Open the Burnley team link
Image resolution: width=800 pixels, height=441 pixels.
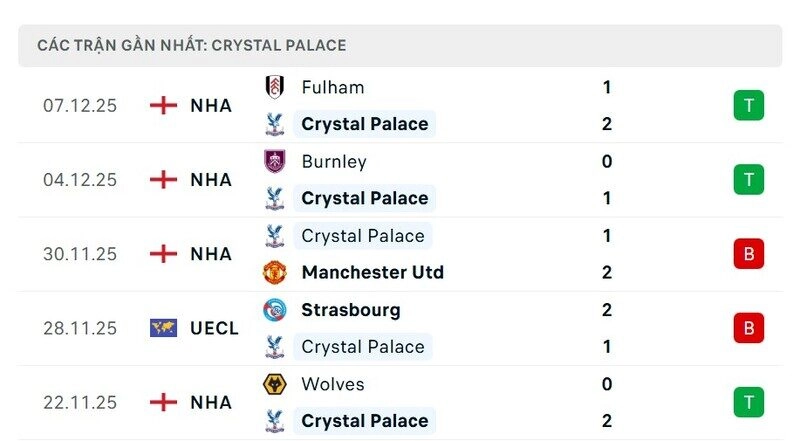[334, 161]
